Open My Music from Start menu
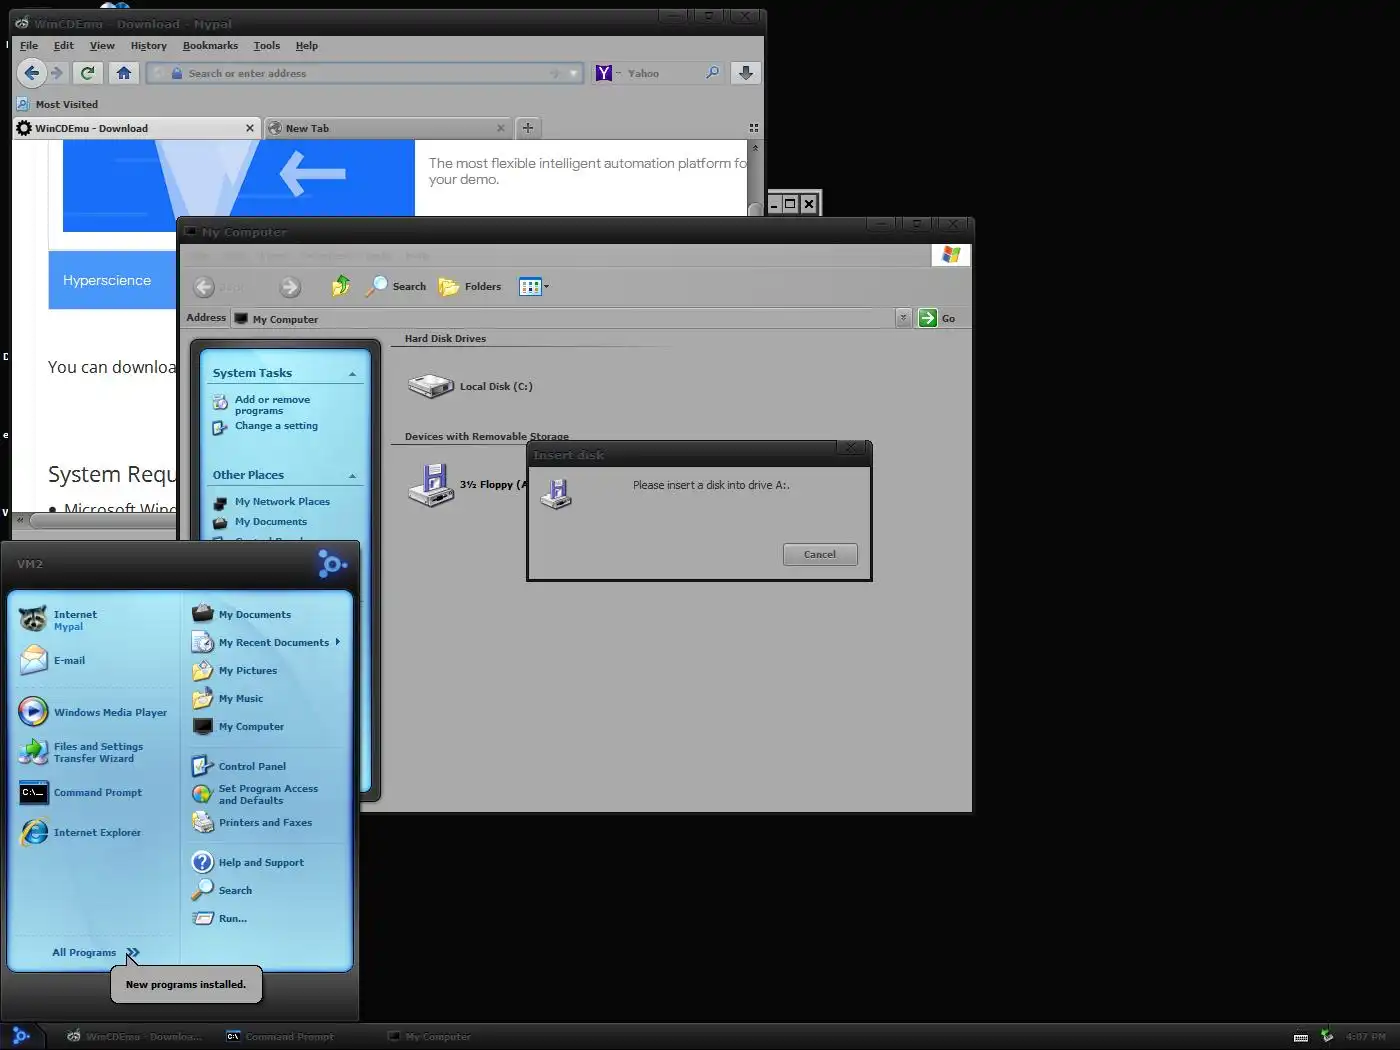 click(266, 698)
